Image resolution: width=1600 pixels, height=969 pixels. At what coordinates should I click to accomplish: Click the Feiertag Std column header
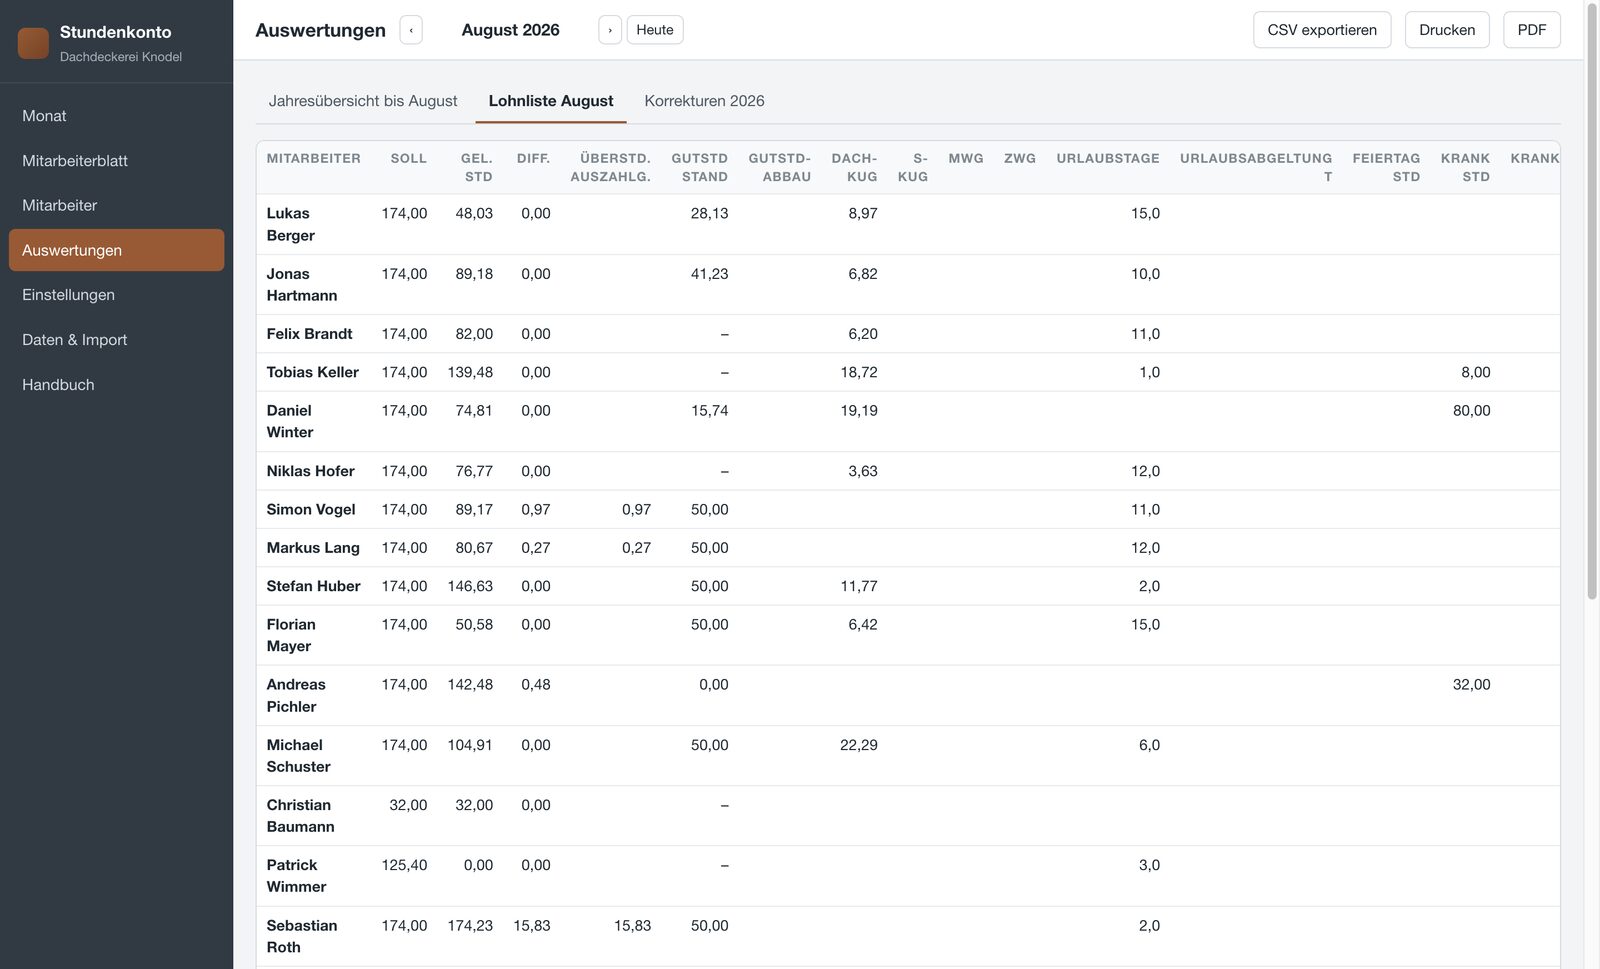1386,167
